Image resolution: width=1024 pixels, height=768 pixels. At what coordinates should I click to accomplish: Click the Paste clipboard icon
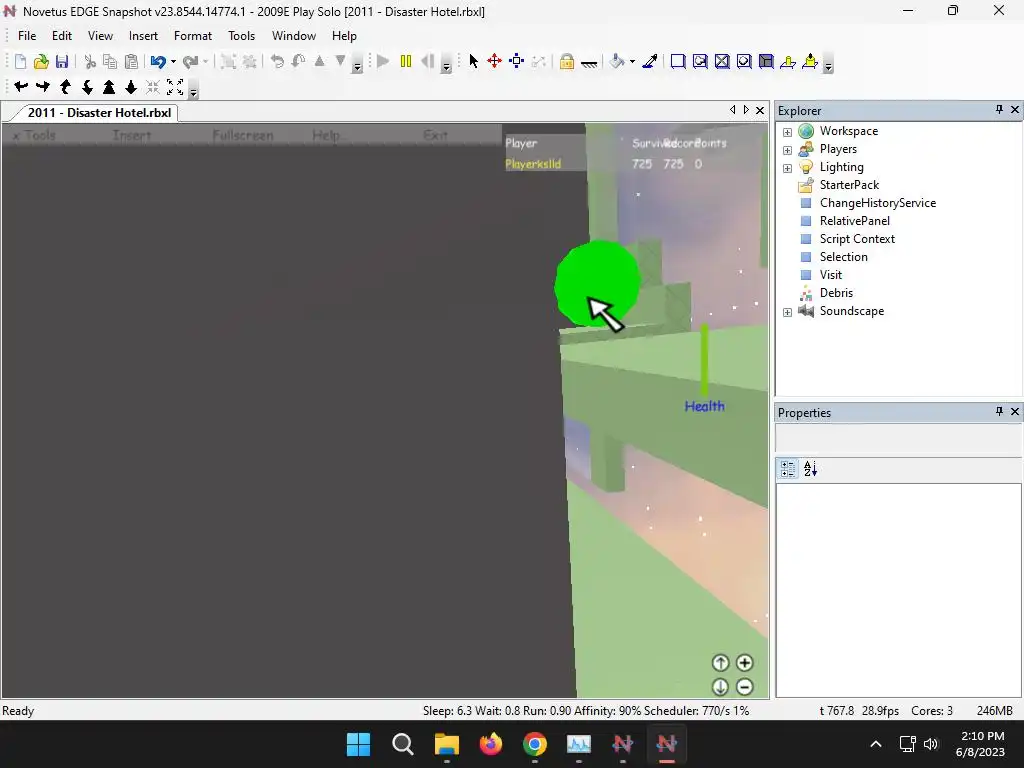pyautogui.click(x=131, y=61)
